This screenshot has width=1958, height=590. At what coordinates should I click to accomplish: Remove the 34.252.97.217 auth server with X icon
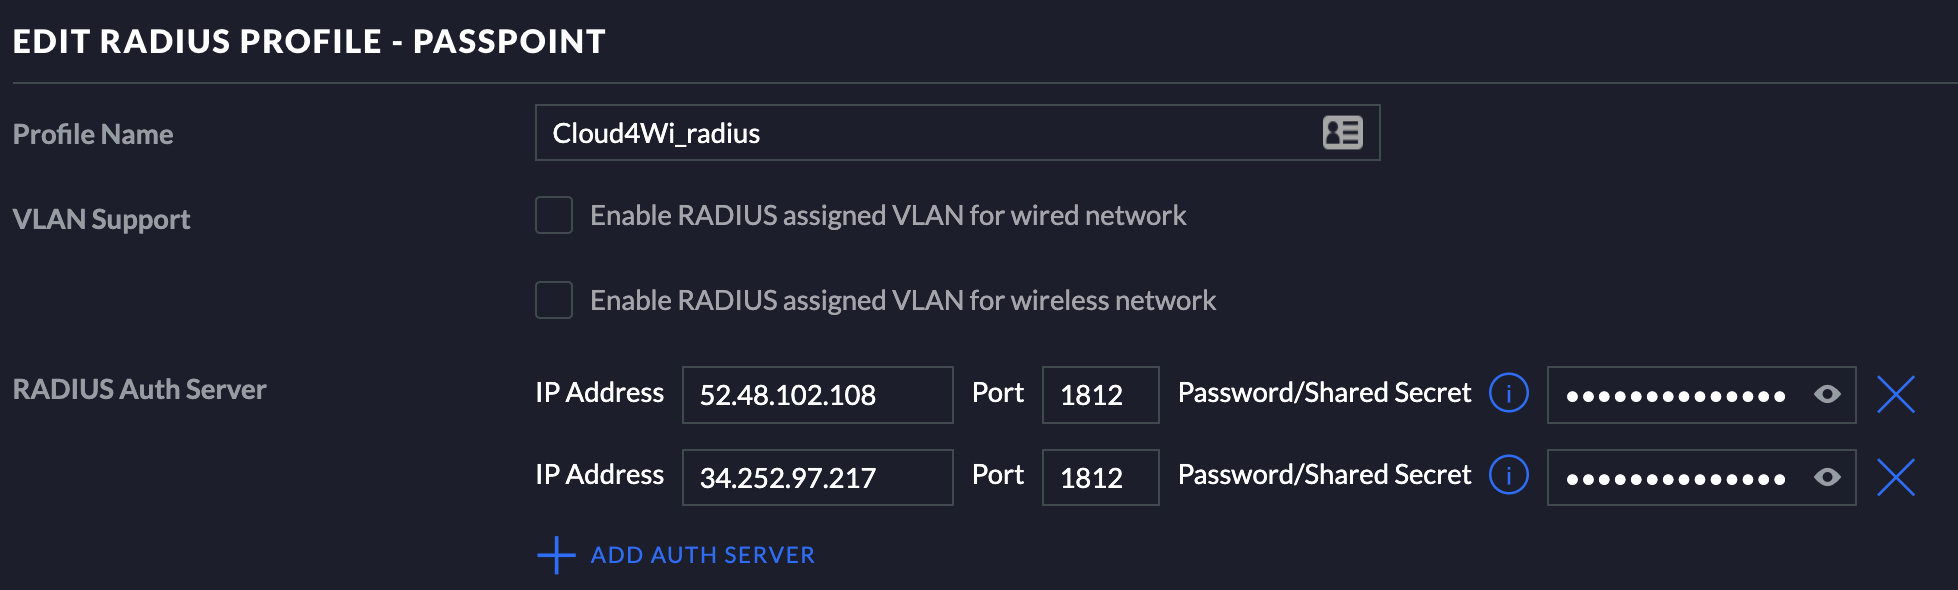tap(1895, 477)
